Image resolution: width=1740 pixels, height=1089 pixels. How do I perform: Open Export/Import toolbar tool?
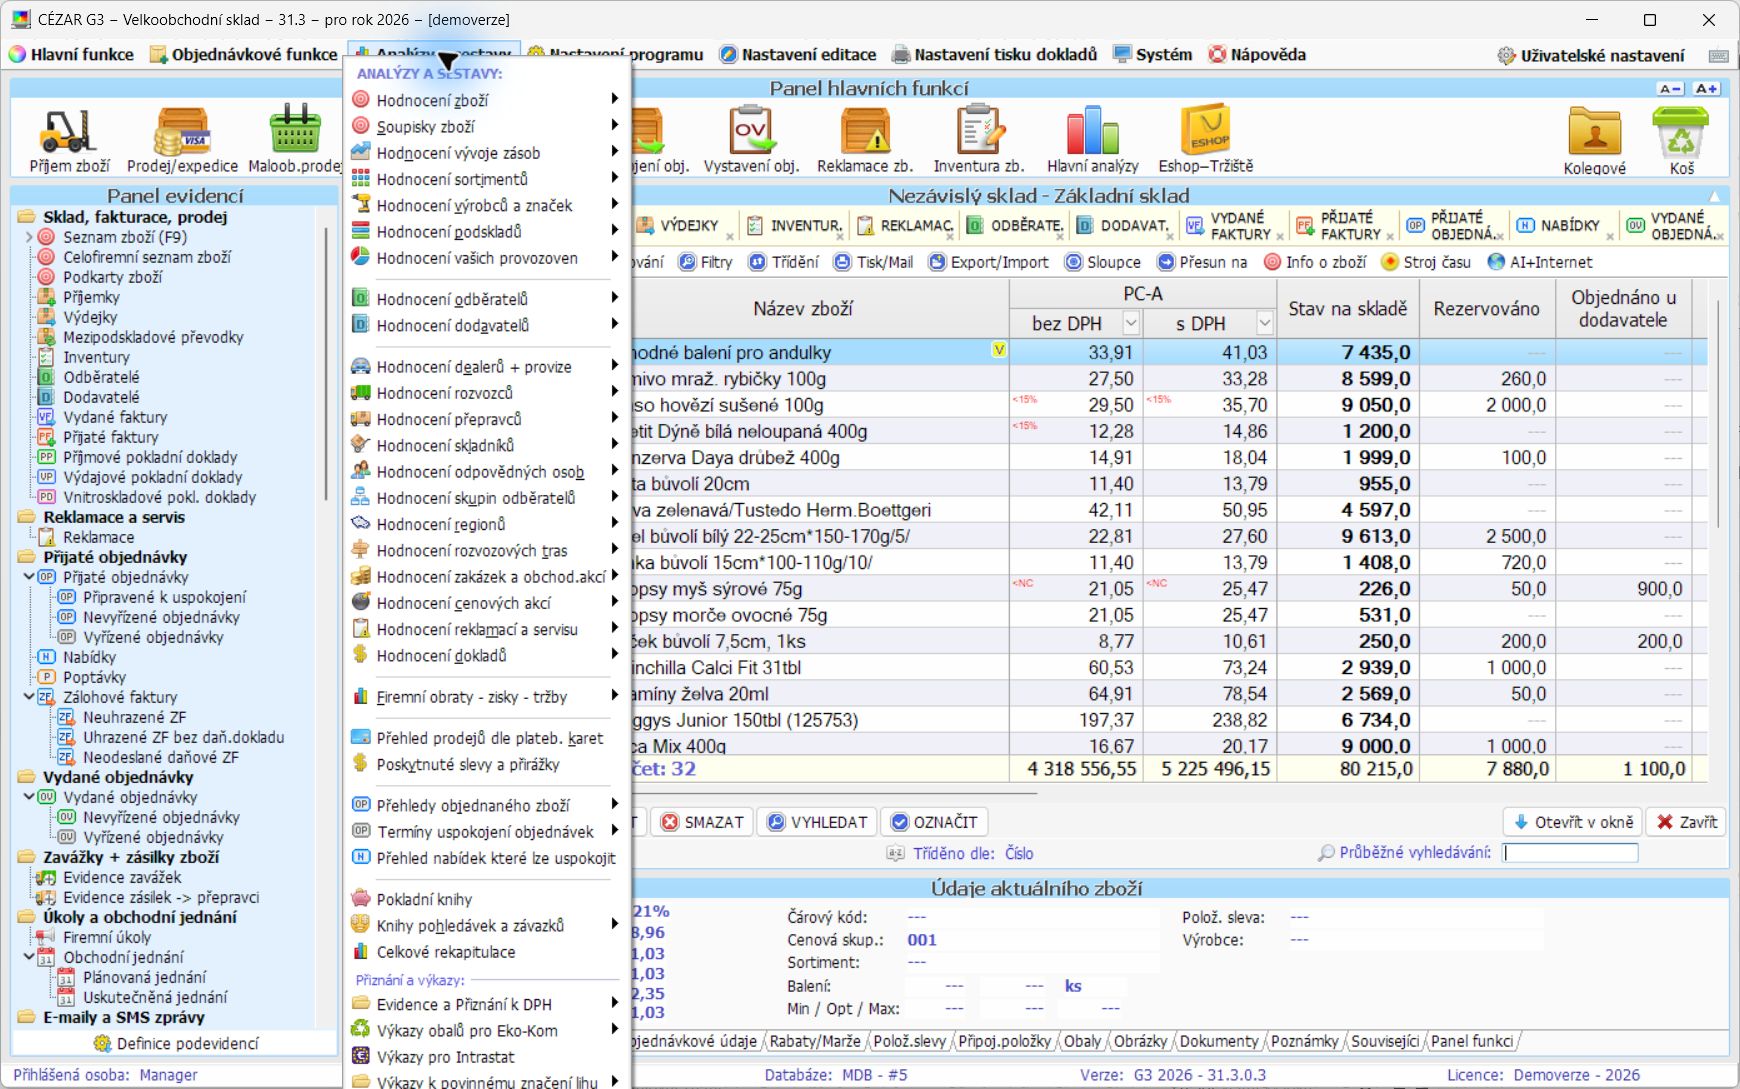pos(988,262)
